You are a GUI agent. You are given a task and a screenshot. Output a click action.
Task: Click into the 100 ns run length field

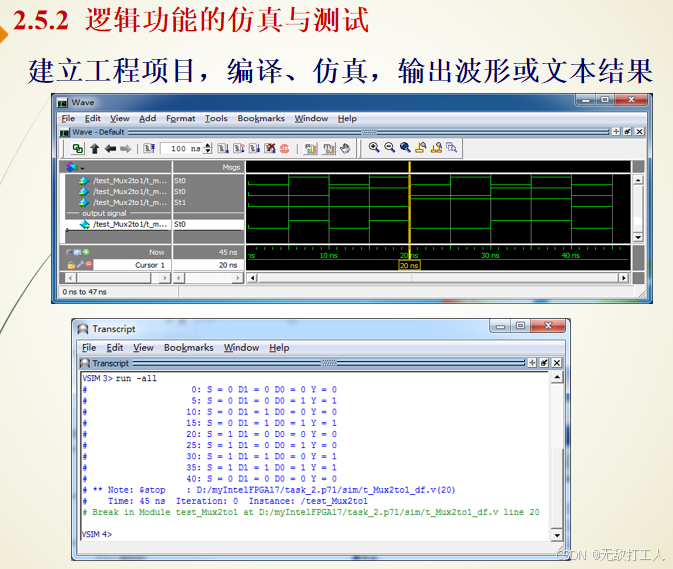point(182,148)
